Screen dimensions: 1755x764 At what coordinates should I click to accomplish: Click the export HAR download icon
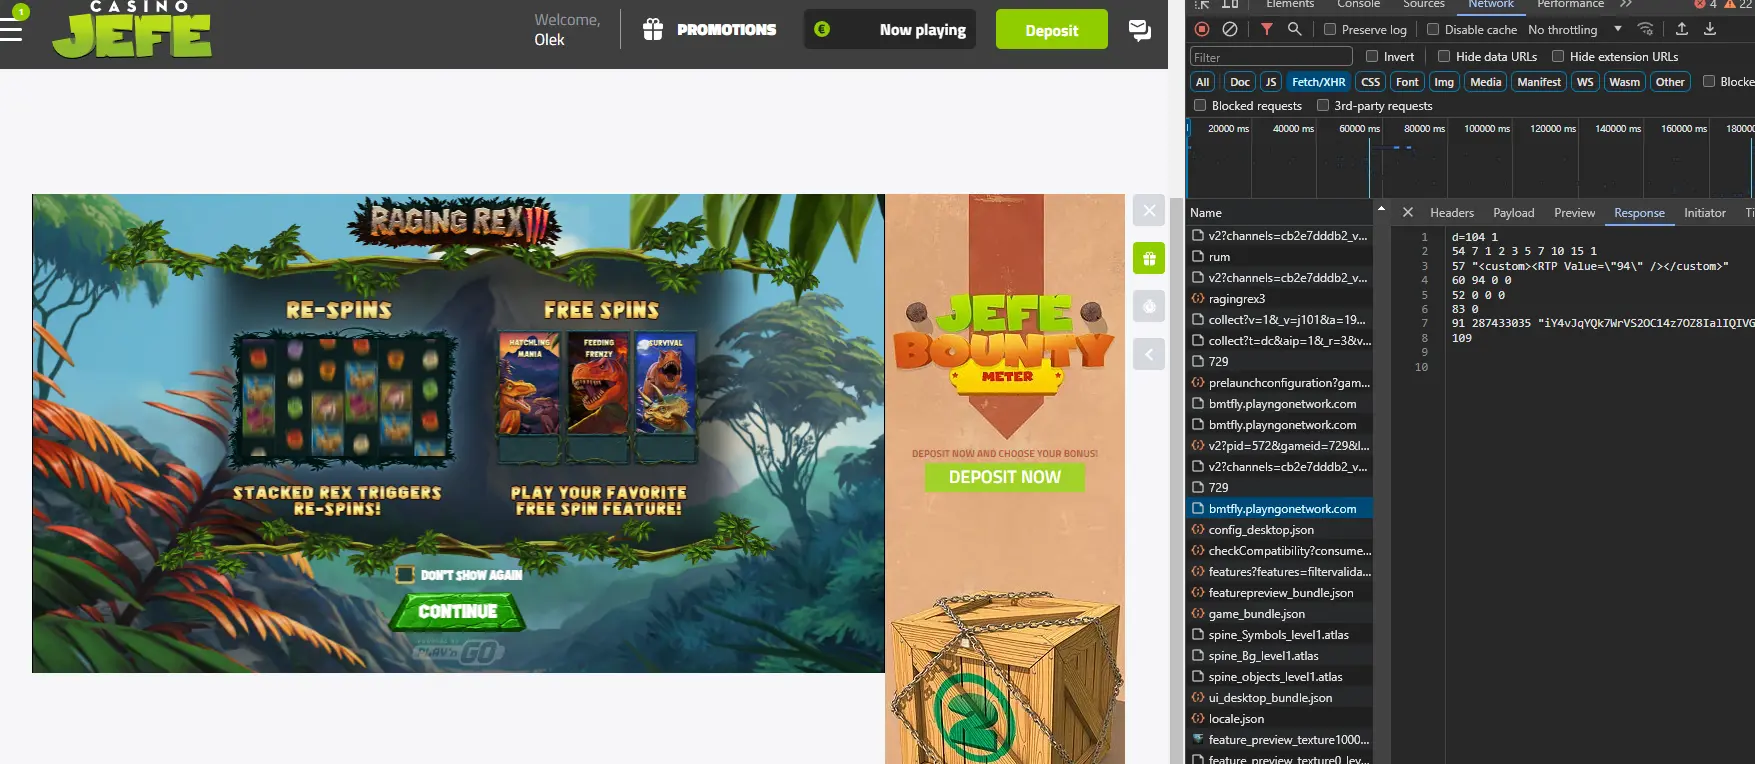(1710, 29)
